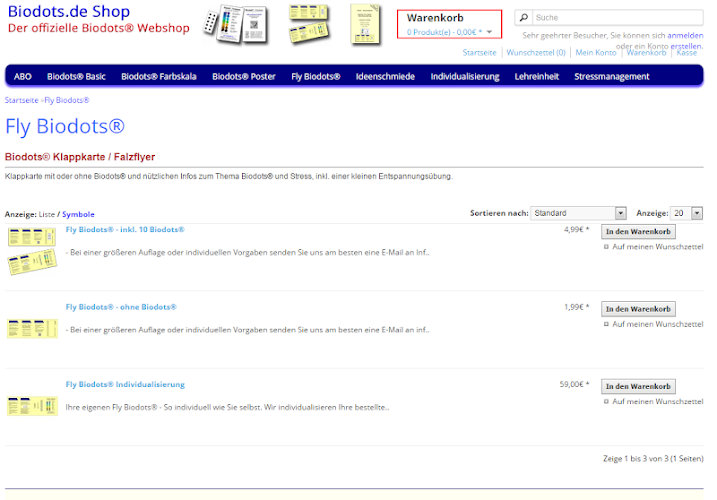Select Fly Biodots in navigation bar
717x500 pixels.
(316, 76)
